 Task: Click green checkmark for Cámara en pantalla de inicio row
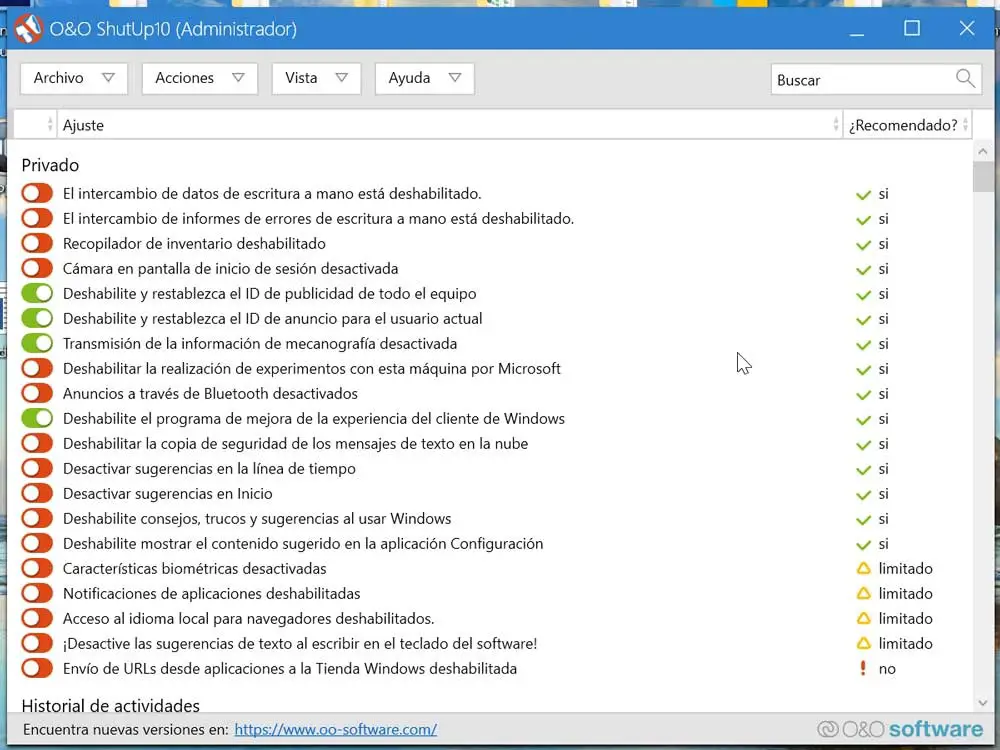pos(864,269)
